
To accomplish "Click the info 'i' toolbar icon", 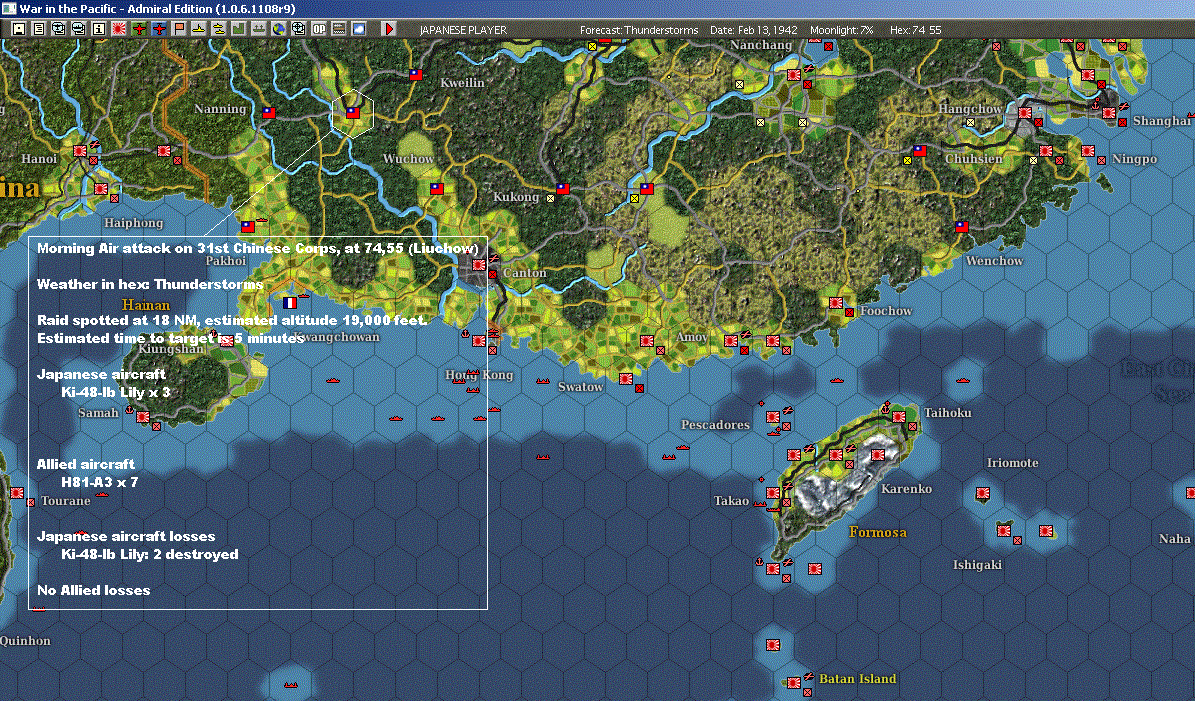I will [99, 29].
